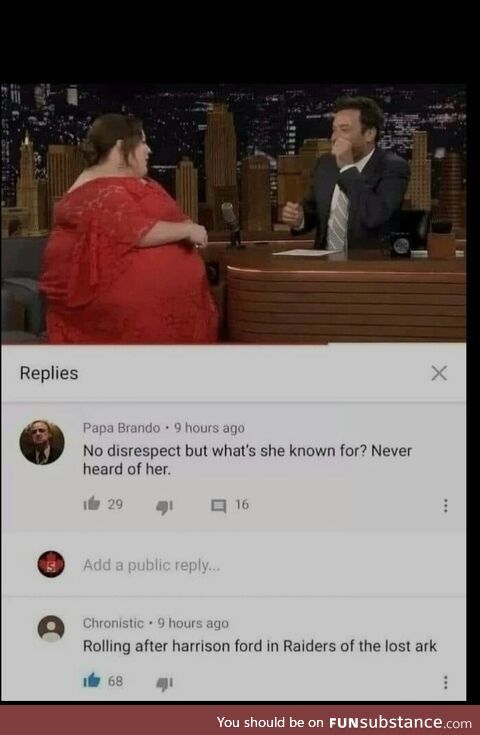Open more options for Papa Brando's comment
This screenshot has height=735, width=480.
[445, 505]
